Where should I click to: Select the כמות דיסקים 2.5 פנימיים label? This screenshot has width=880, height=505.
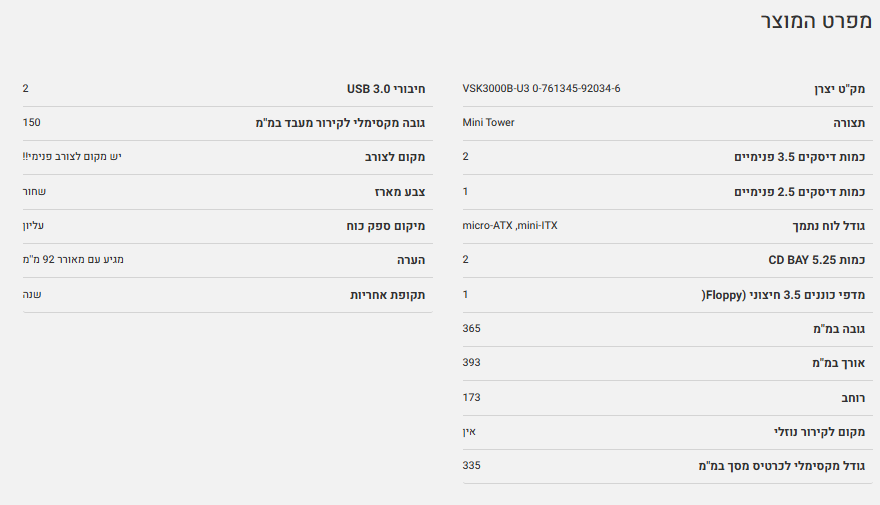(x=800, y=192)
